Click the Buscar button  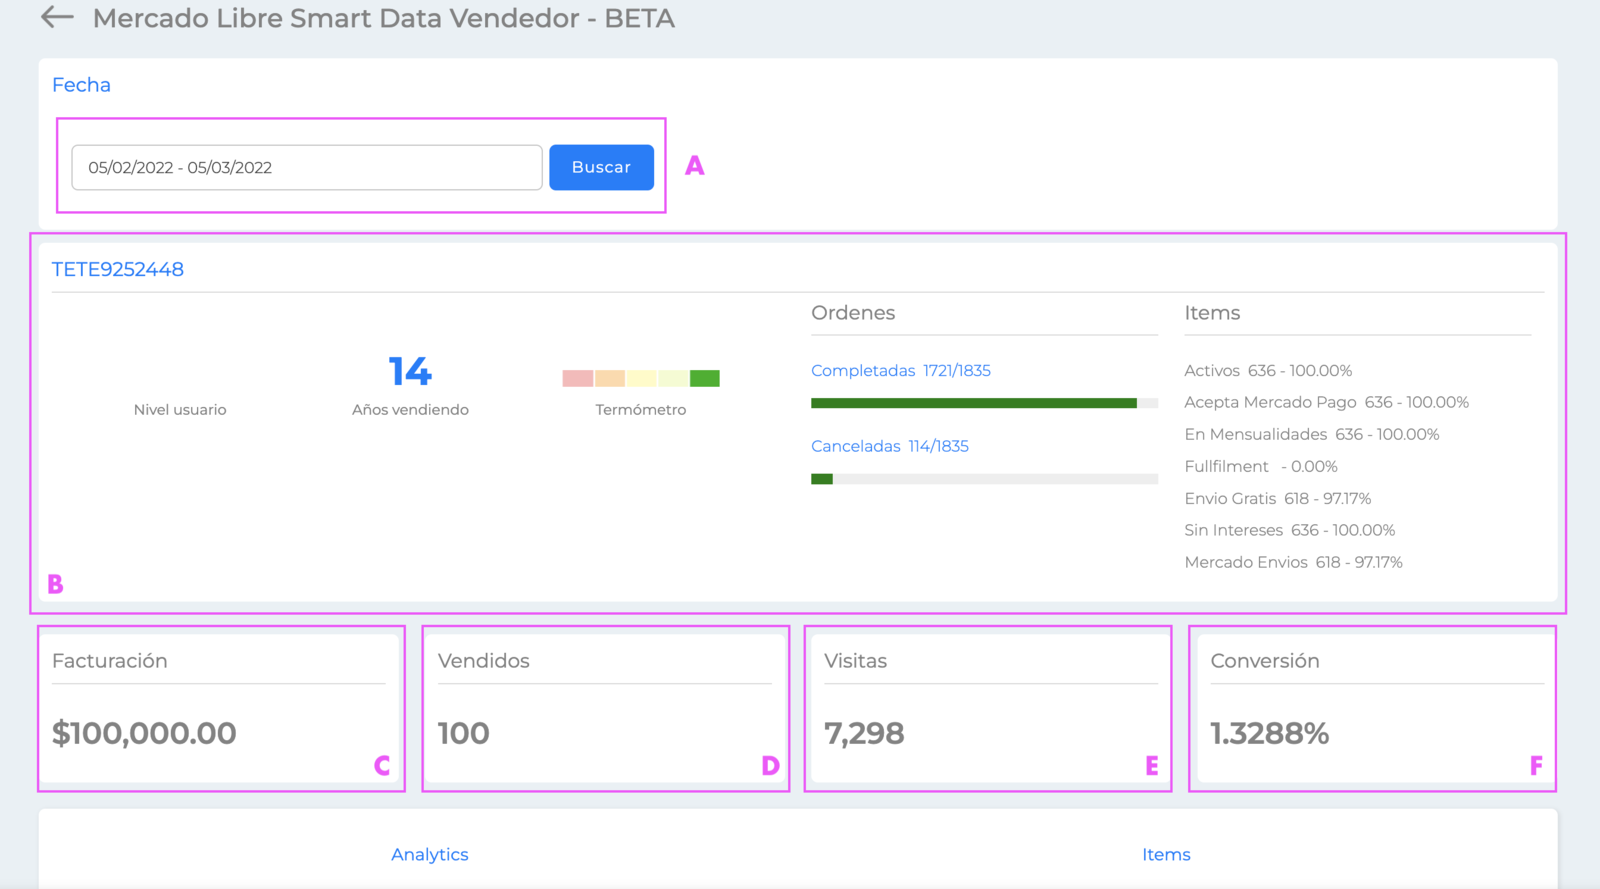coord(601,167)
